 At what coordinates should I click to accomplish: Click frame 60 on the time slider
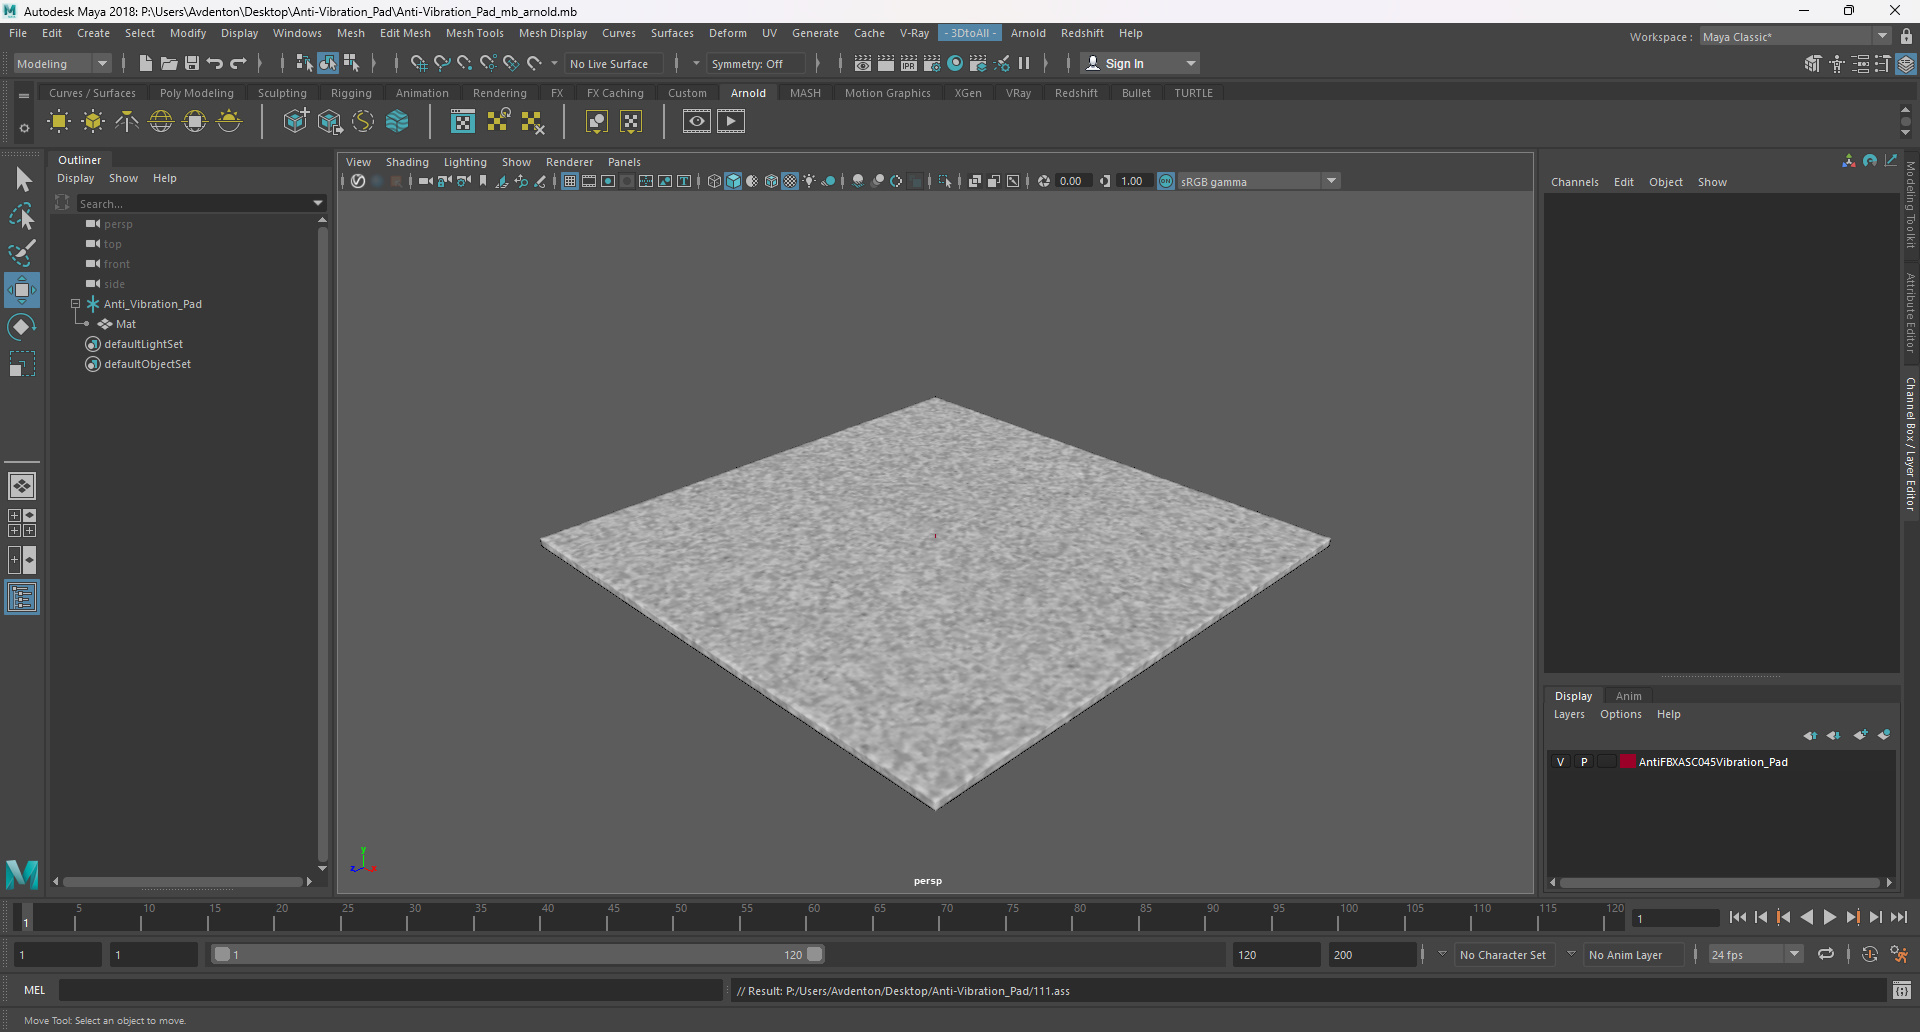click(x=813, y=916)
